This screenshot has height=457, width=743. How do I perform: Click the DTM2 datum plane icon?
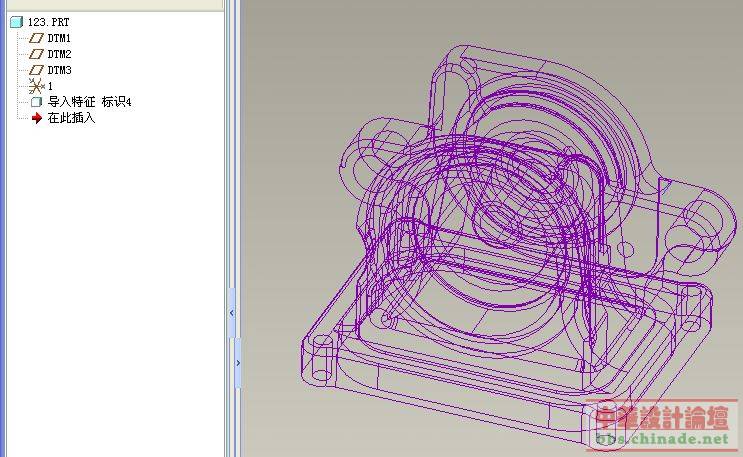click(37, 54)
